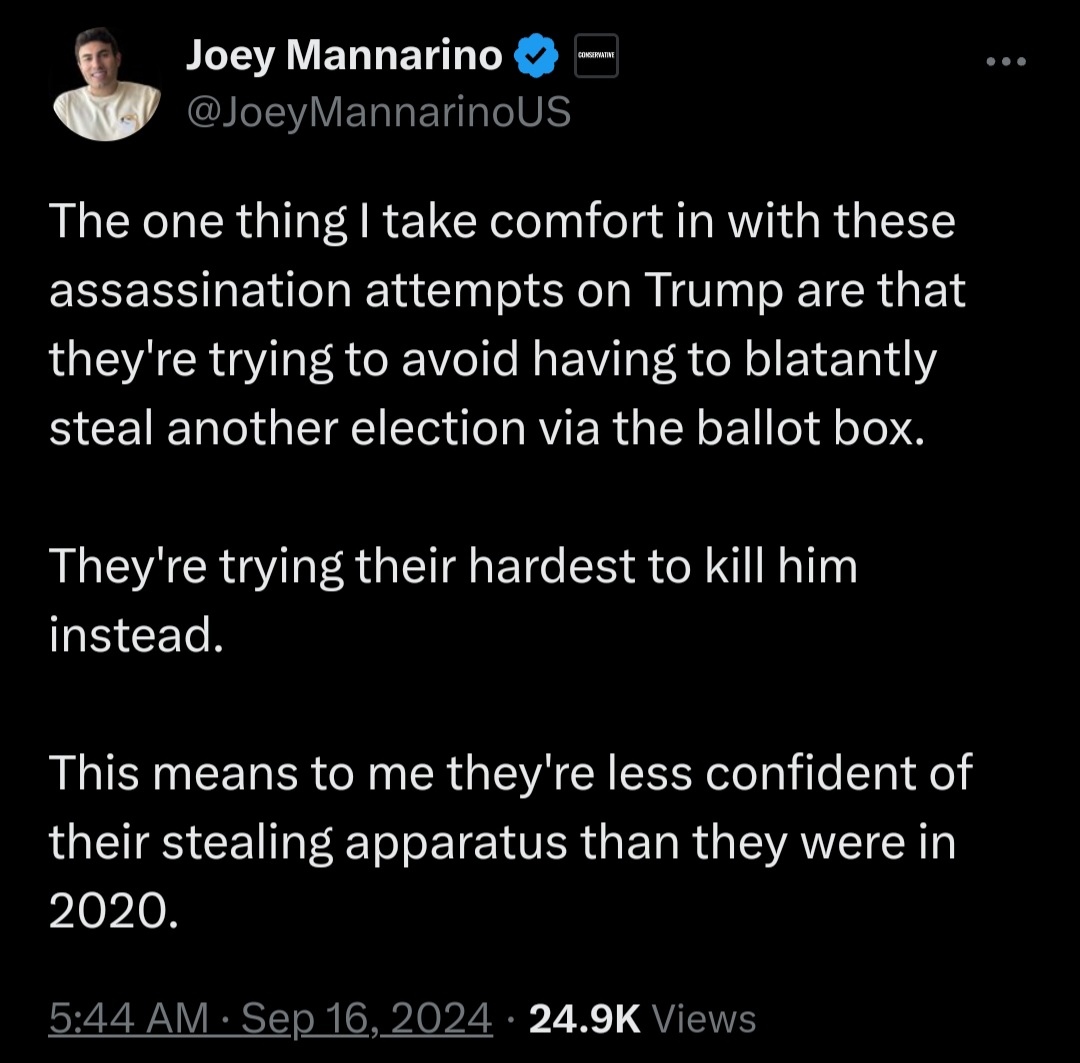The image size is (1080, 1063).
Task: Click the line 'steal another election via the ballot box.'
Action: click(483, 427)
